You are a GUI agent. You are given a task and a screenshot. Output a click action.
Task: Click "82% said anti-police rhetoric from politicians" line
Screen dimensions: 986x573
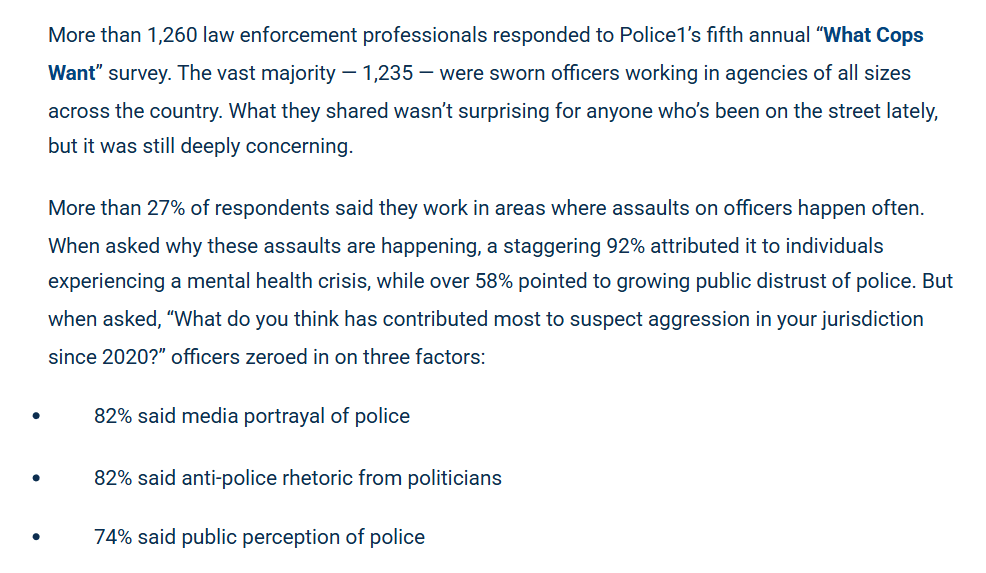point(297,479)
